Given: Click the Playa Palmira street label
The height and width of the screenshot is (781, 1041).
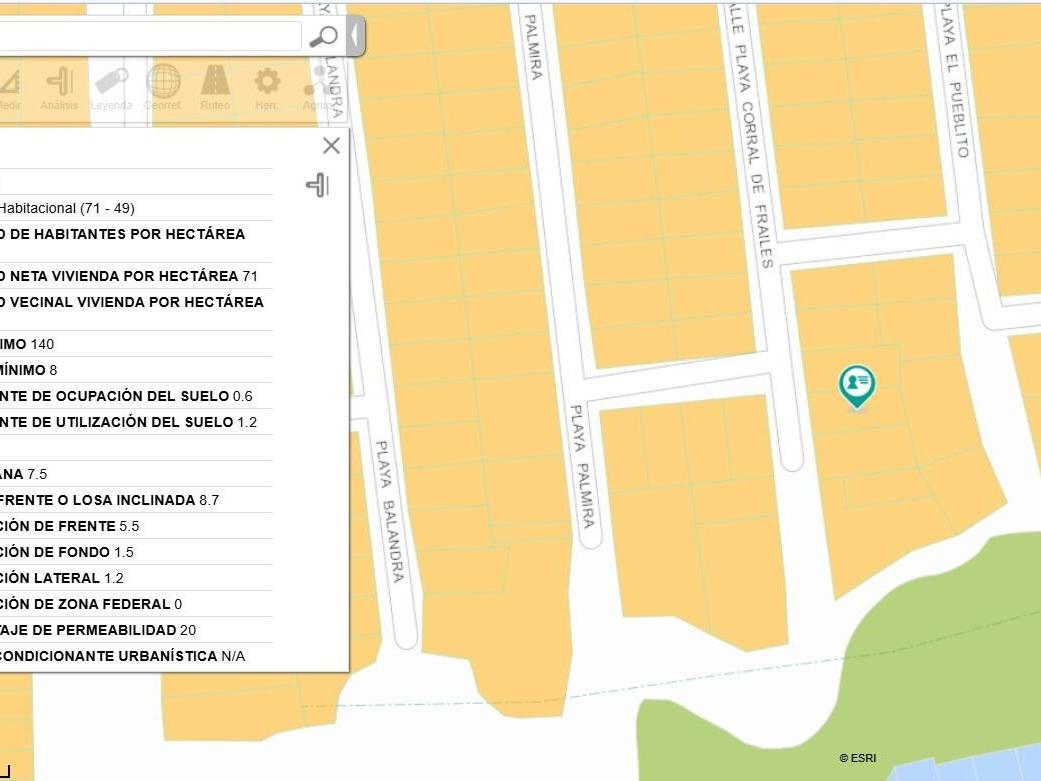Looking at the screenshot, I should [x=582, y=466].
